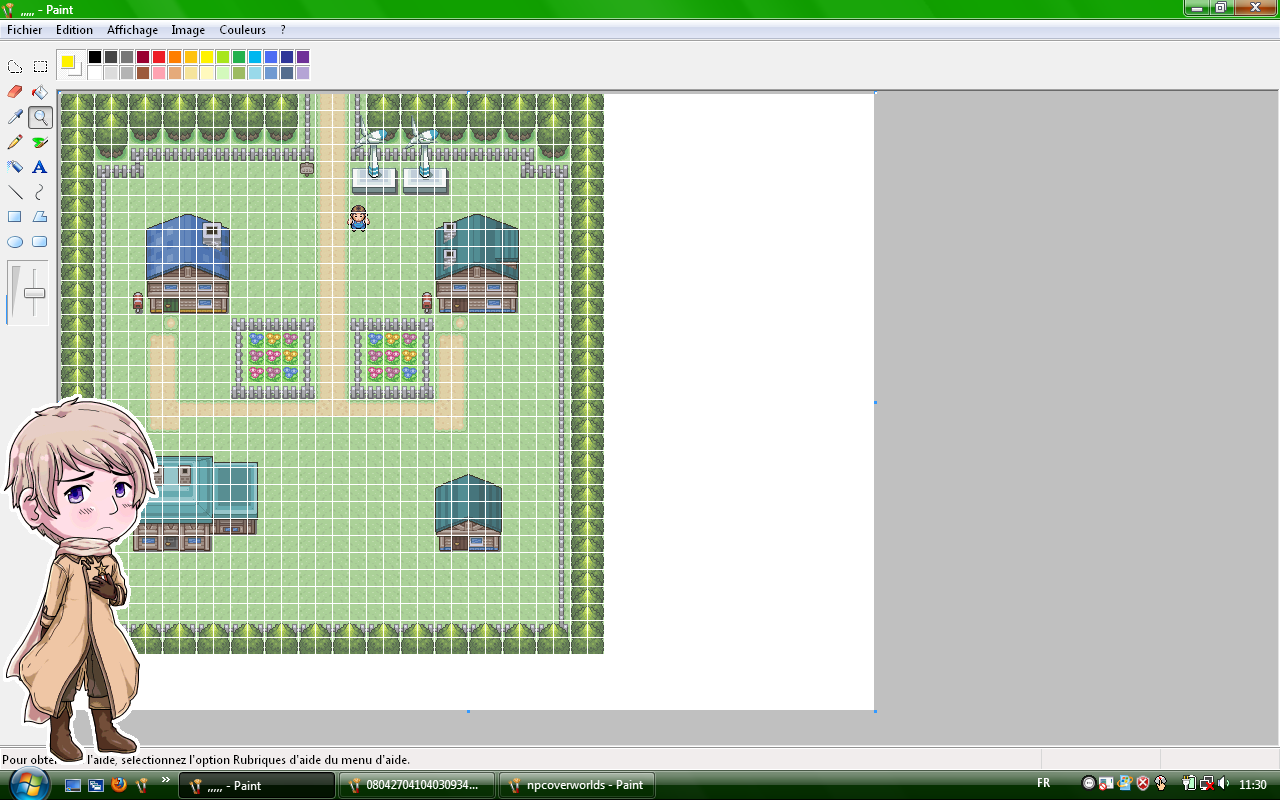
Task: Choose the pink color swatch
Action: (x=159, y=73)
